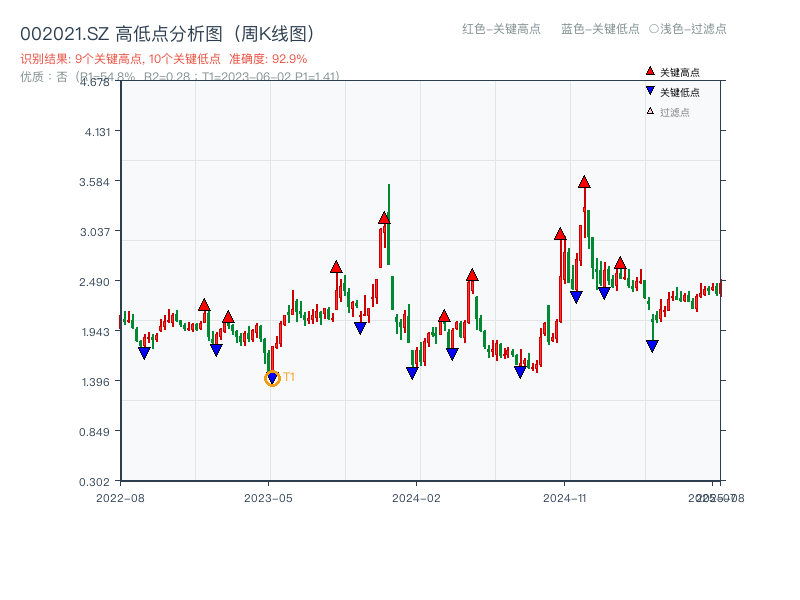The height and width of the screenshot is (600, 800).
Task: Click the 2024-11 date label on x-axis
Action: 567,495
